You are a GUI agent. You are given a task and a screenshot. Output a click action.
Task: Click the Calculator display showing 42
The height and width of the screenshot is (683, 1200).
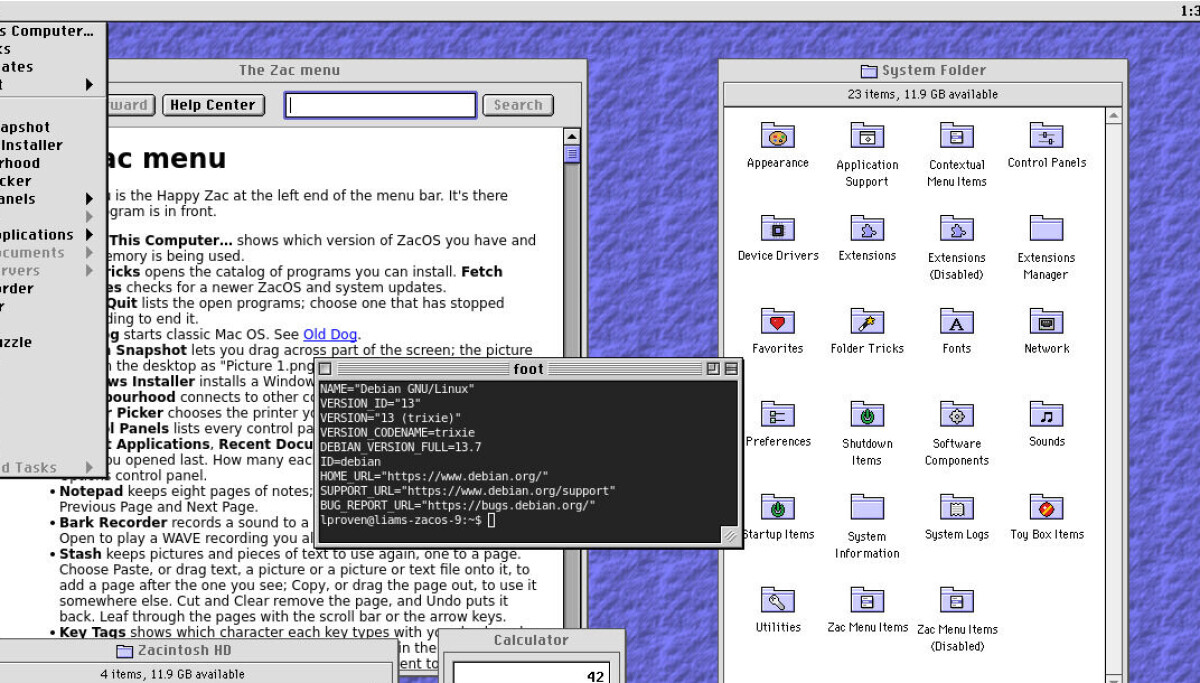(x=531, y=675)
